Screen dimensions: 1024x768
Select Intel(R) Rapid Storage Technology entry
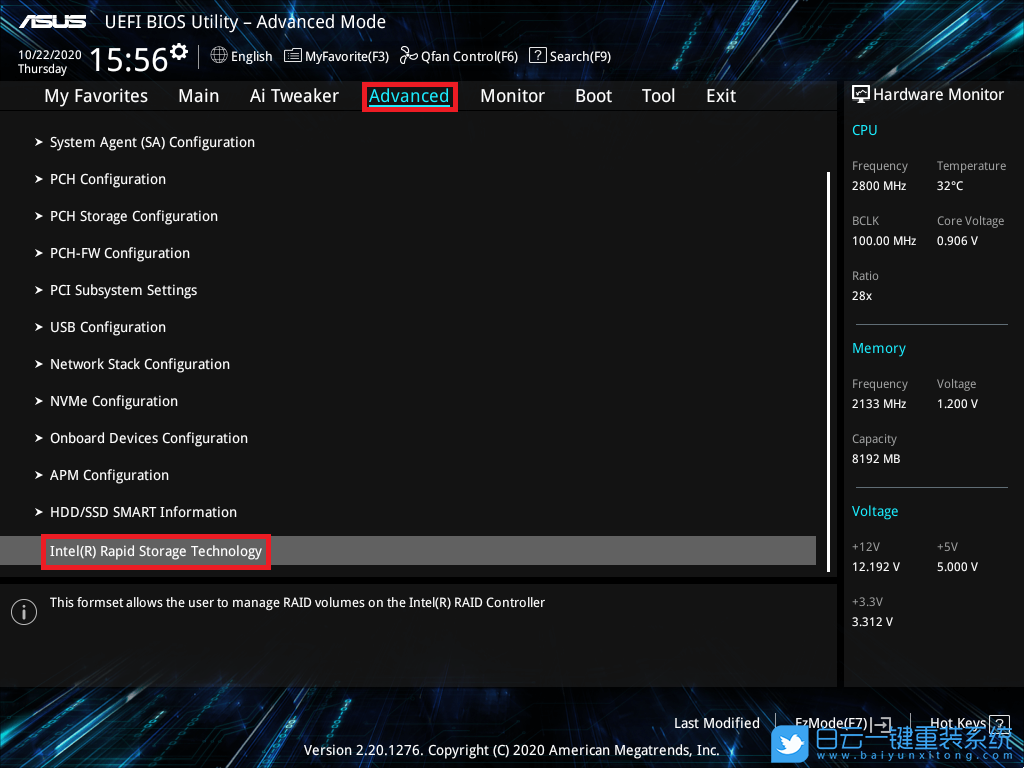coord(156,551)
